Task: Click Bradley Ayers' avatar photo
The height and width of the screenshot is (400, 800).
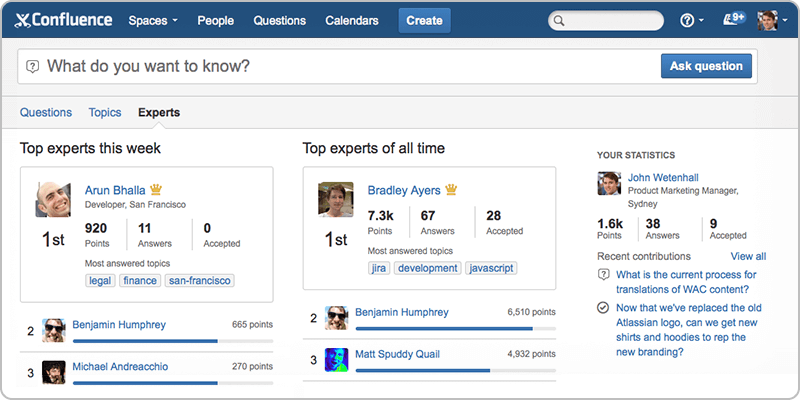Action: [336, 199]
